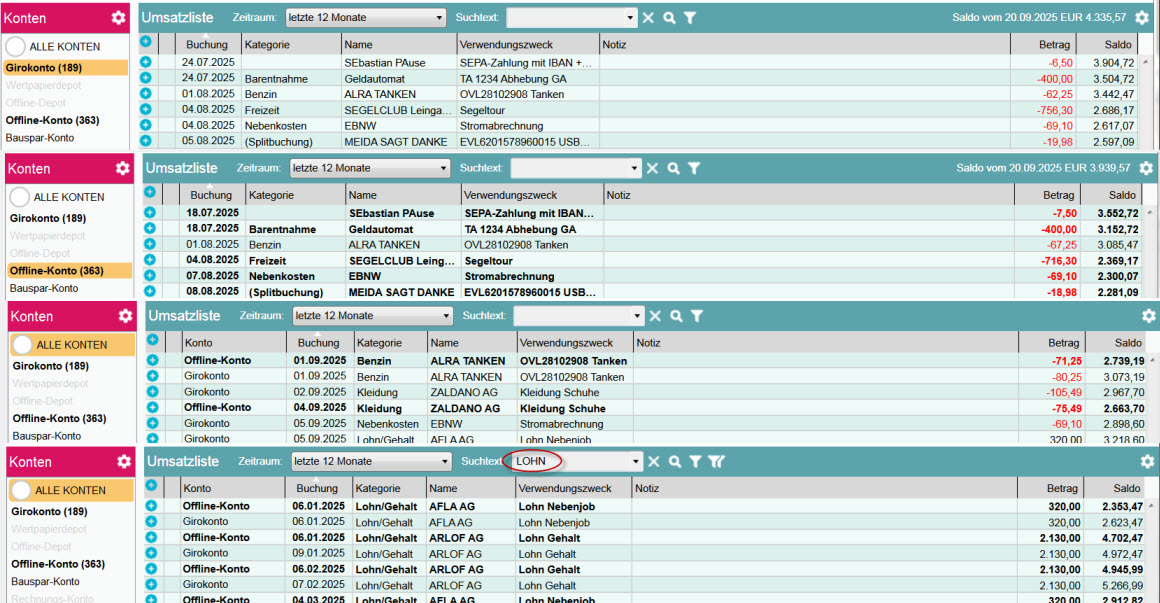Click Verwendungszweck column header in LOHN results table
The width and height of the screenshot is (1160, 603).
tap(565, 488)
